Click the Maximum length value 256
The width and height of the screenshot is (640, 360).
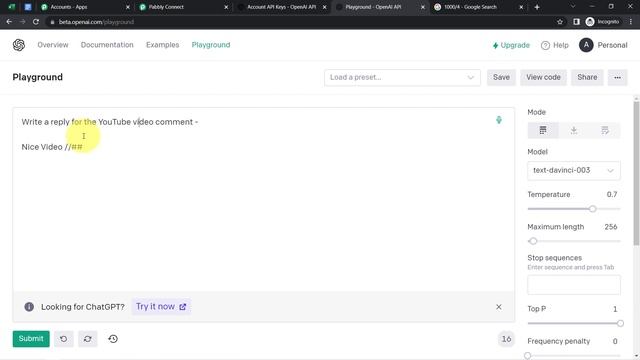611,227
